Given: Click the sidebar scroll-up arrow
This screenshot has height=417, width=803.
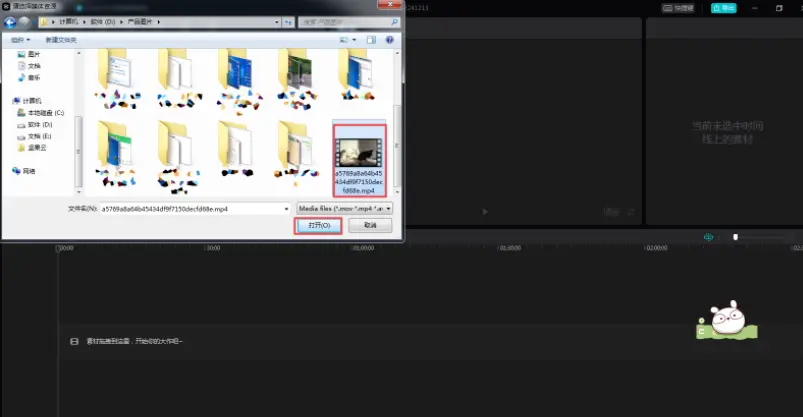Looking at the screenshot, I should tap(78, 53).
